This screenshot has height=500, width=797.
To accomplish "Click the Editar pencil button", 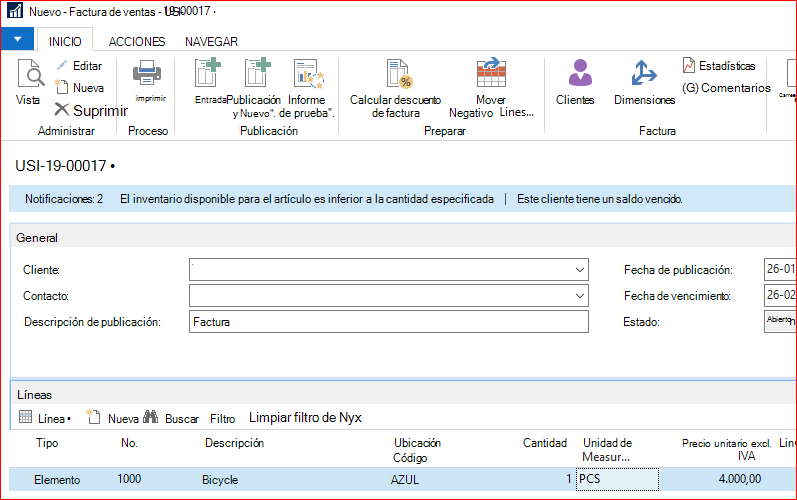I will pos(79,66).
